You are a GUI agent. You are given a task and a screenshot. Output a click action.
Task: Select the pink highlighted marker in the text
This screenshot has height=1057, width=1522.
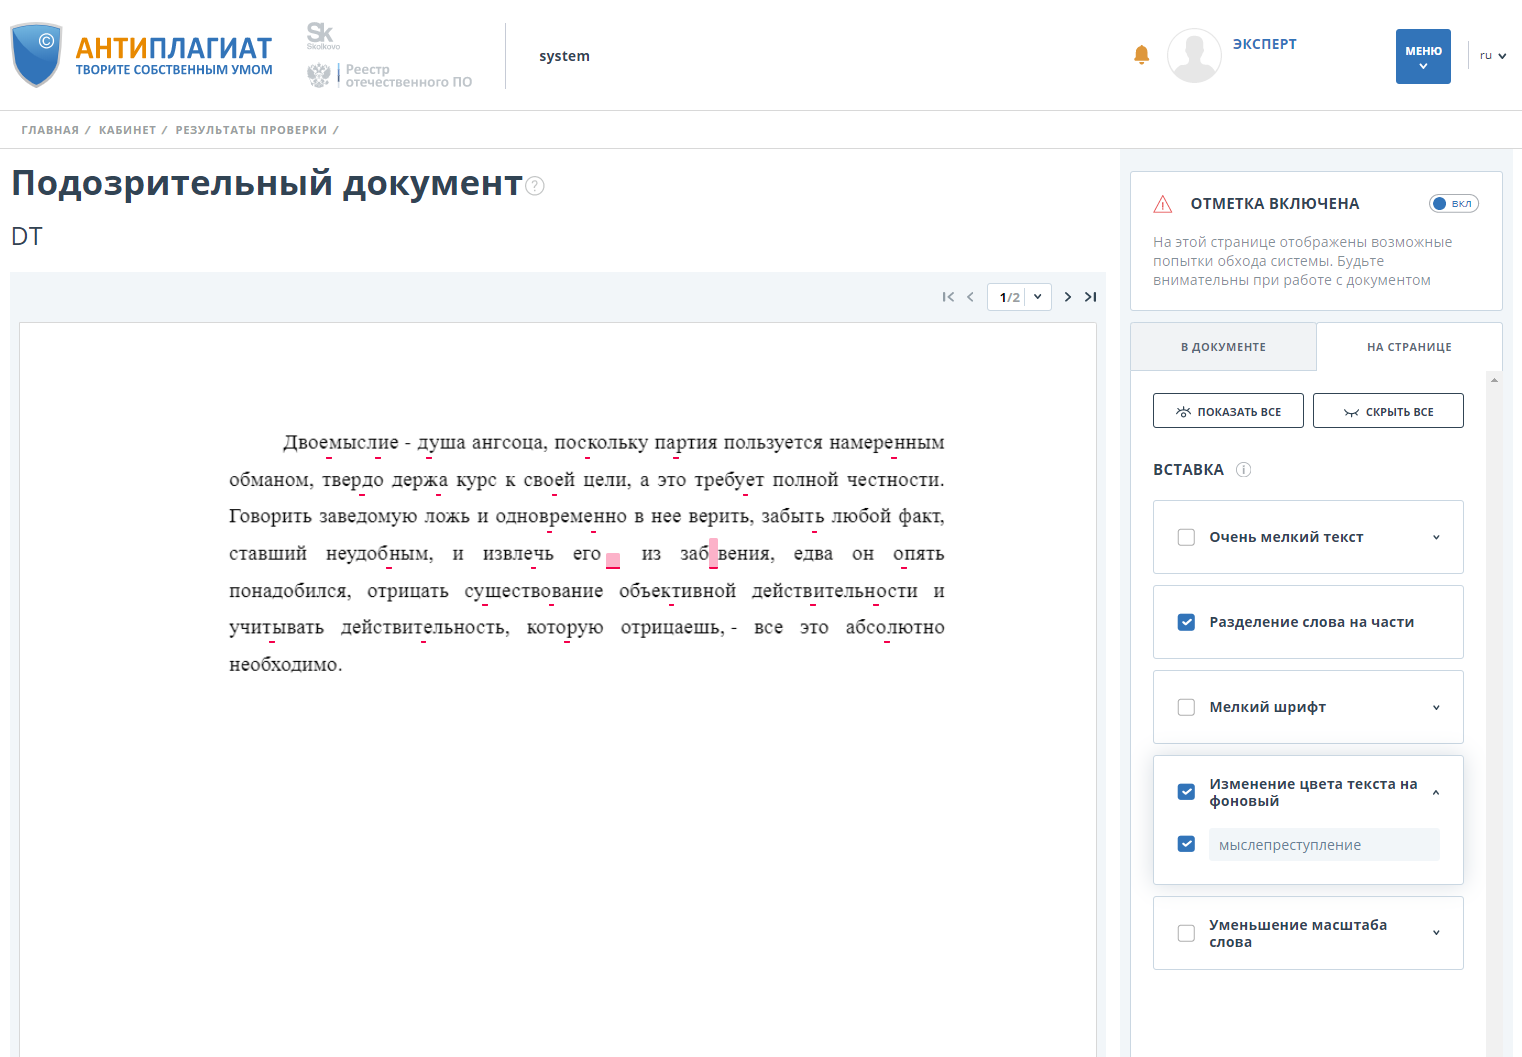[x=613, y=559]
